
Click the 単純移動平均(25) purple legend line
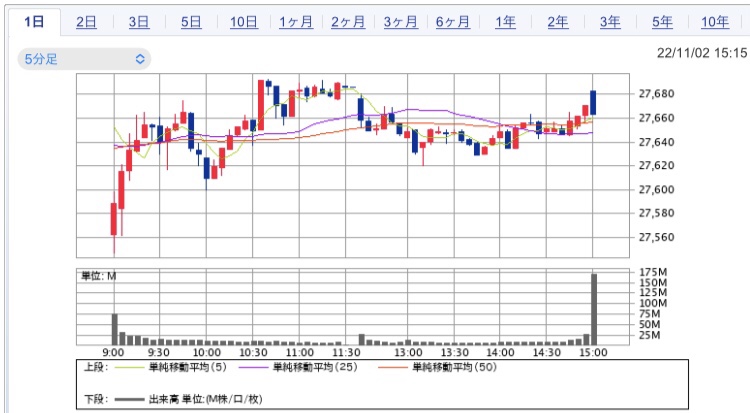point(256,367)
